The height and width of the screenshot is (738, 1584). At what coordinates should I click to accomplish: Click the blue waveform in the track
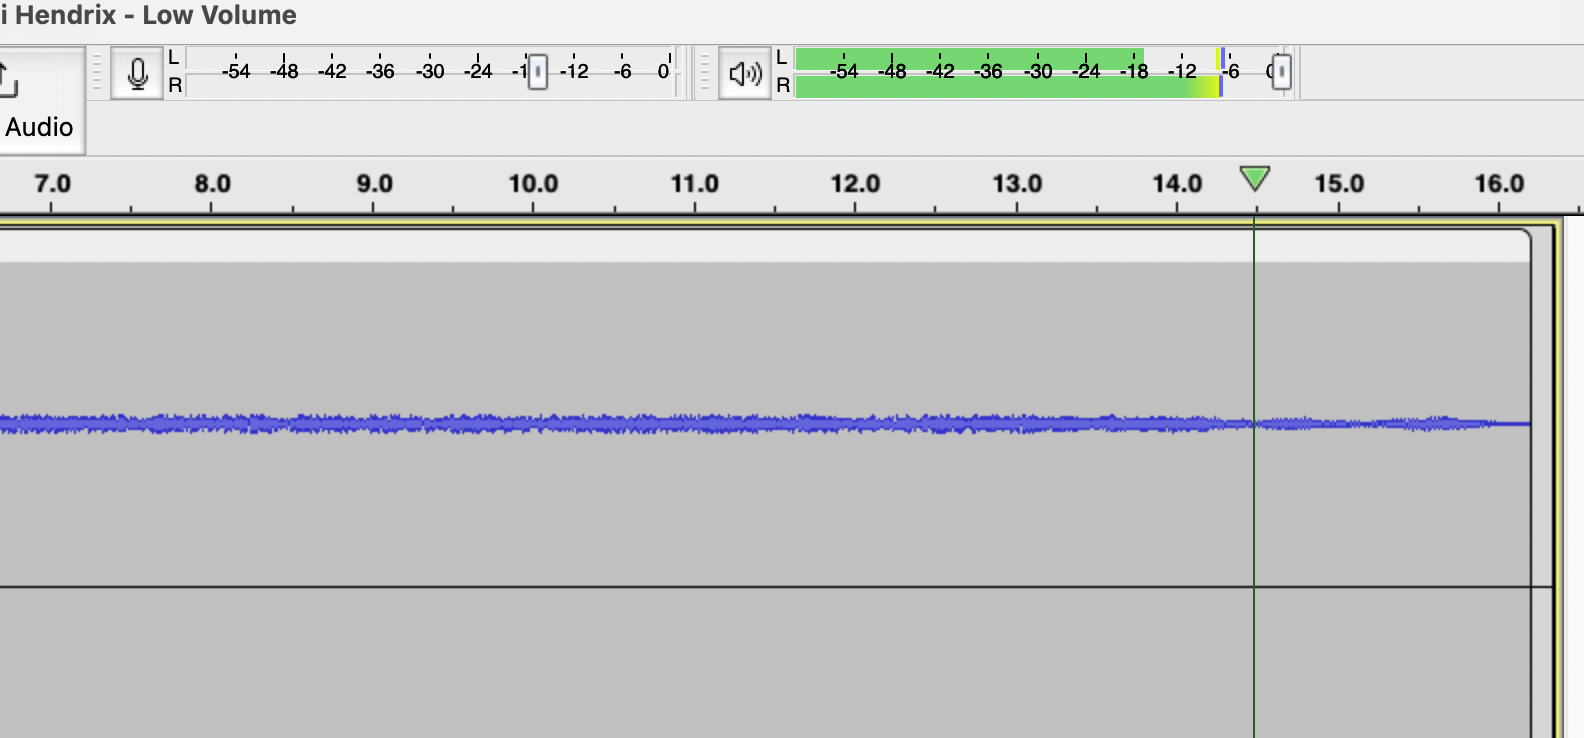(x=765, y=424)
